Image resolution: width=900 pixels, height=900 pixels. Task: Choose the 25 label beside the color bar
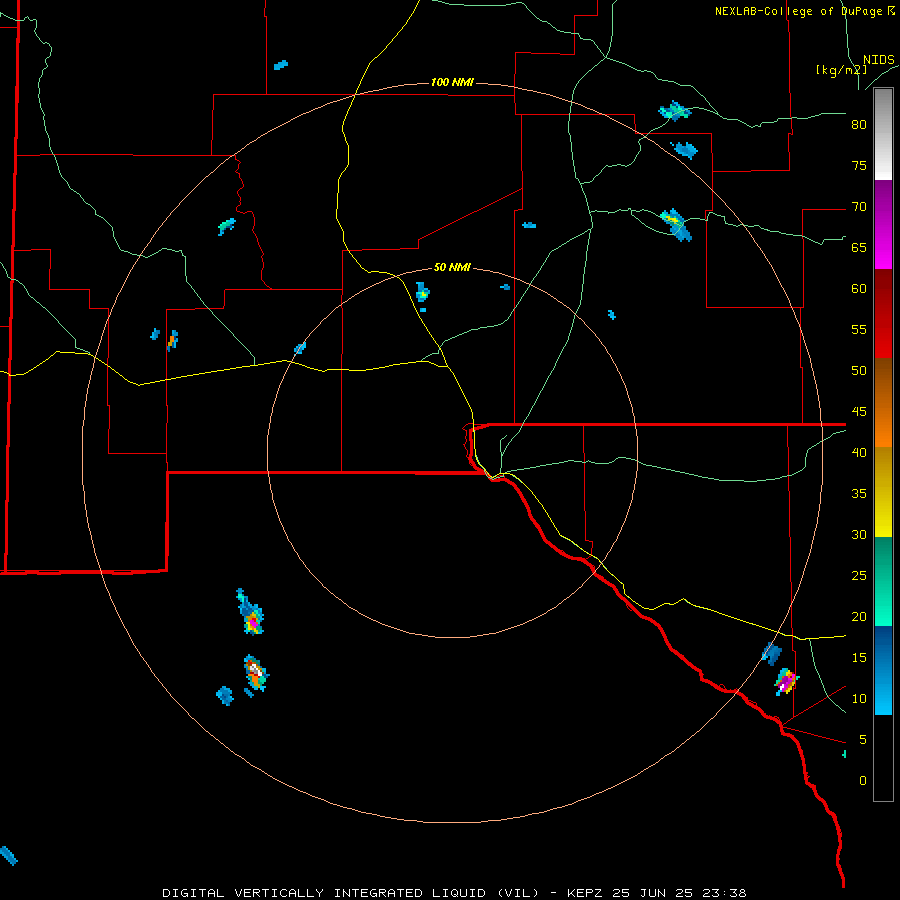click(x=859, y=576)
